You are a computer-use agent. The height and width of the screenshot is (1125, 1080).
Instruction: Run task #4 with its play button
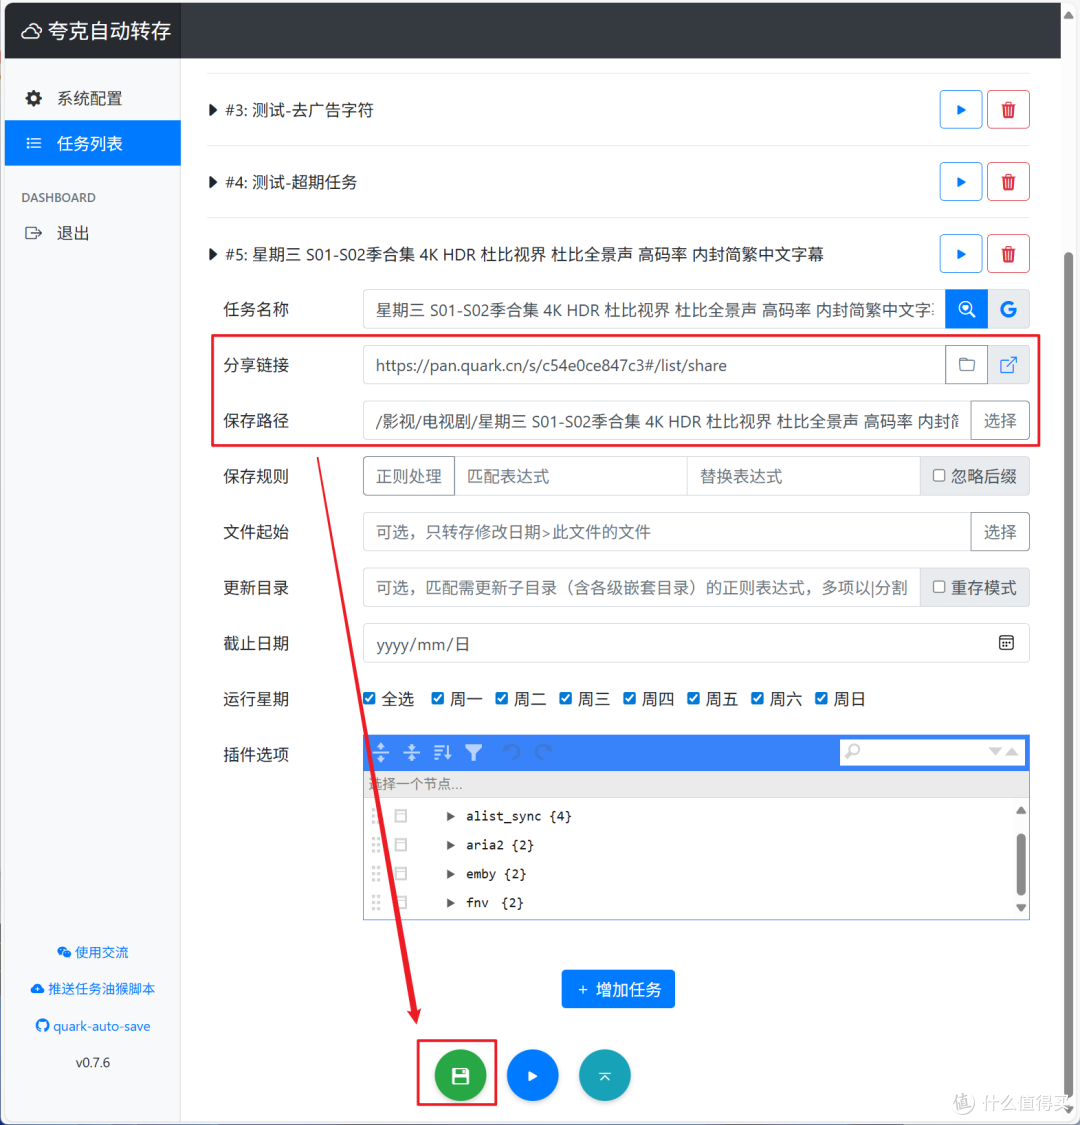[x=960, y=182]
